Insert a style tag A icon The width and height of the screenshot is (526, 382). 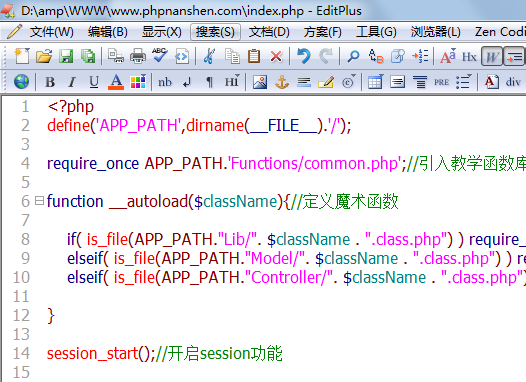[491, 82]
